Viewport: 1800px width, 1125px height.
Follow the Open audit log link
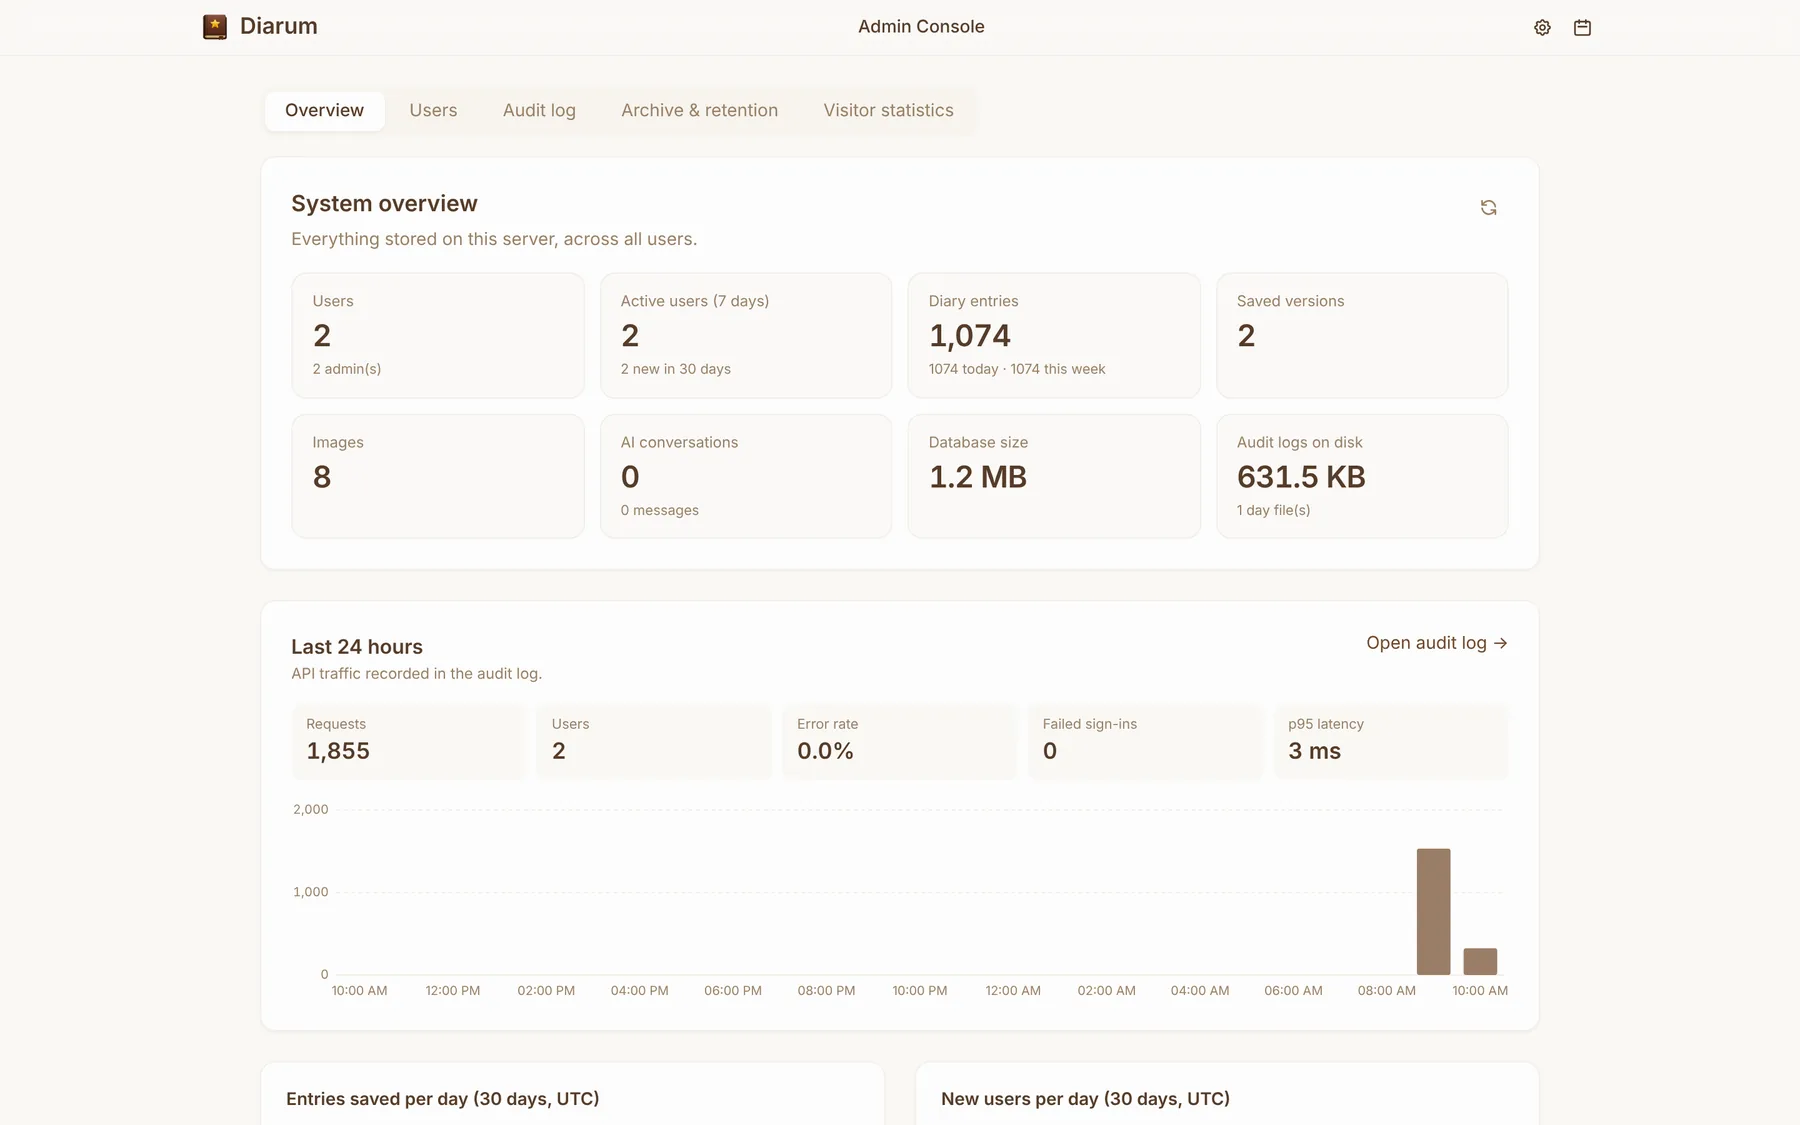(x=1436, y=643)
